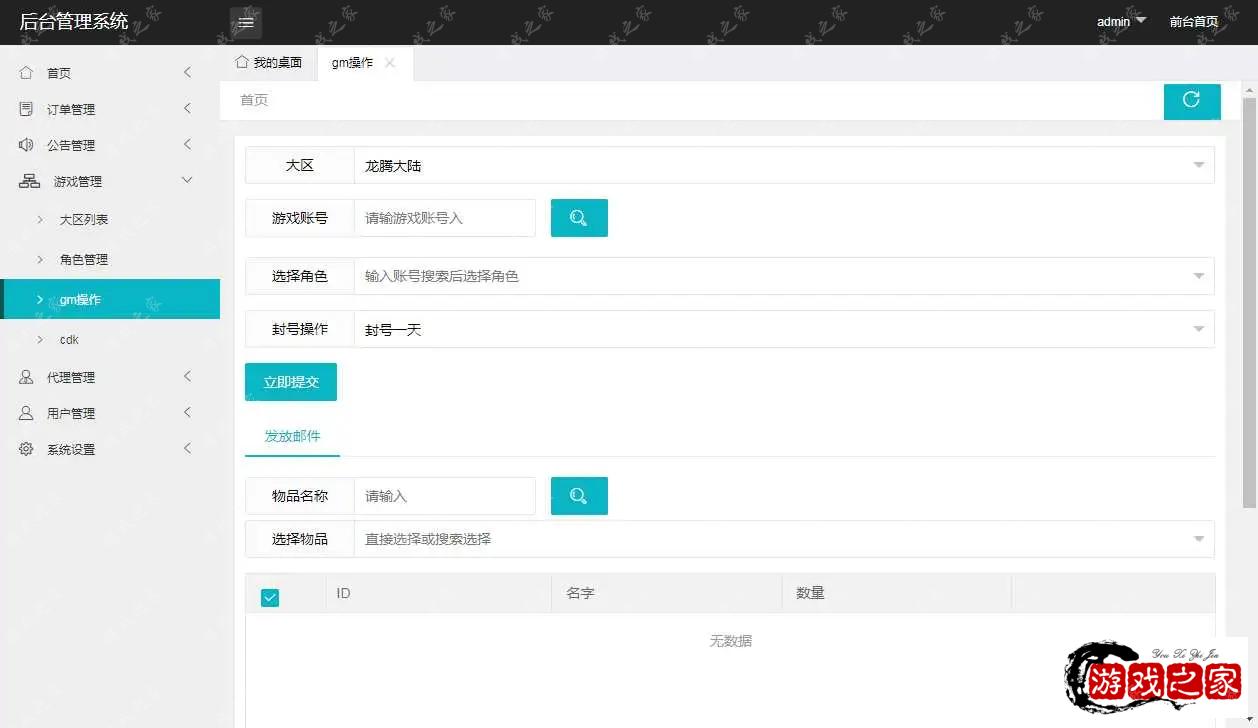This screenshot has width=1258, height=728.
Task: Open the 封号操作 dropdown
Action: pos(784,330)
